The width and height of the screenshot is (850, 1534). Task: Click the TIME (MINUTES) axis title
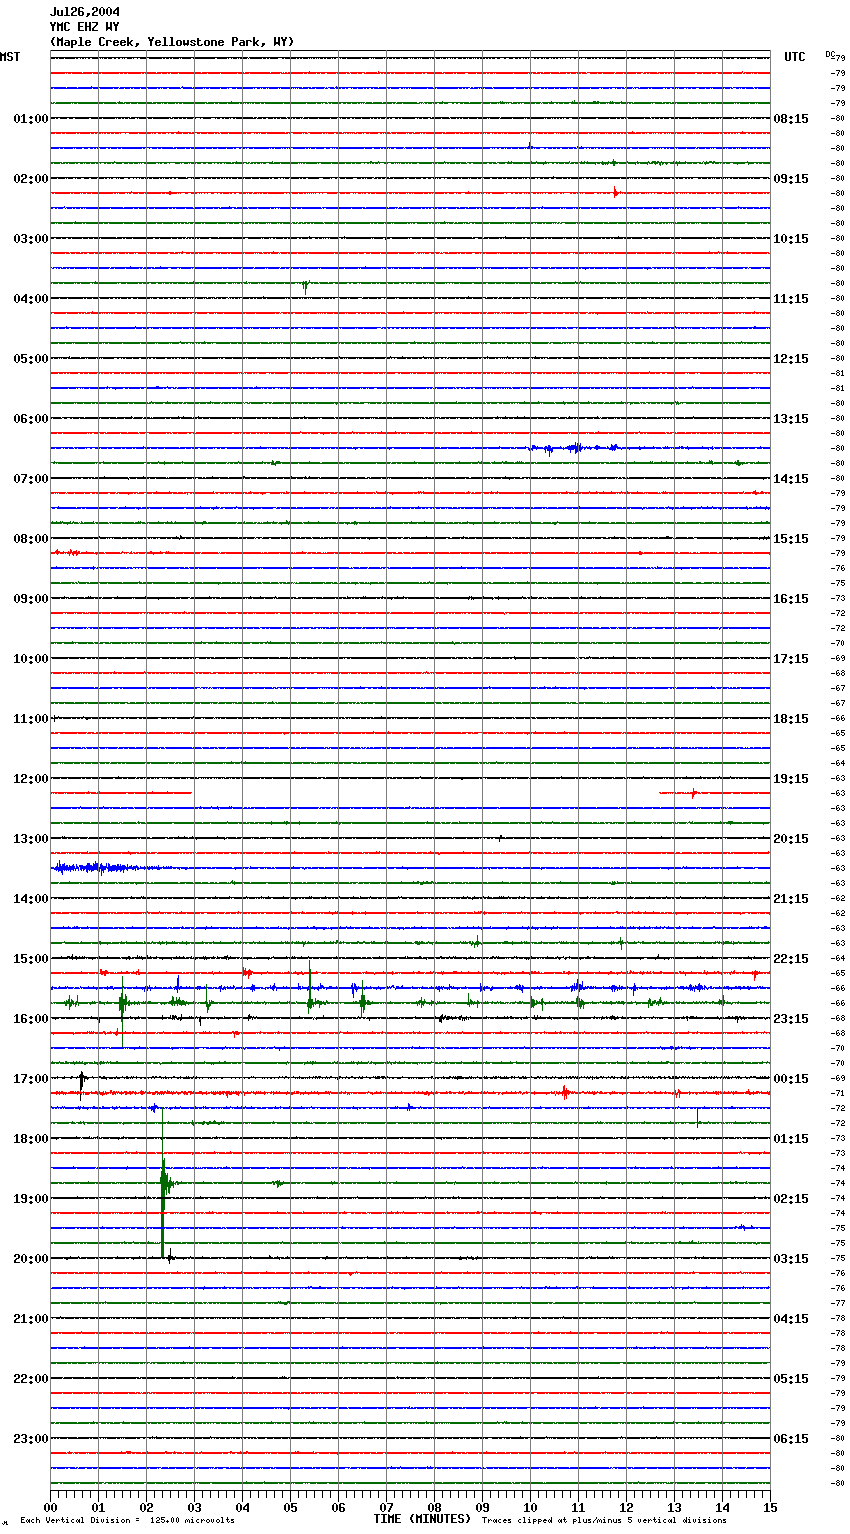pyautogui.click(x=422, y=1519)
